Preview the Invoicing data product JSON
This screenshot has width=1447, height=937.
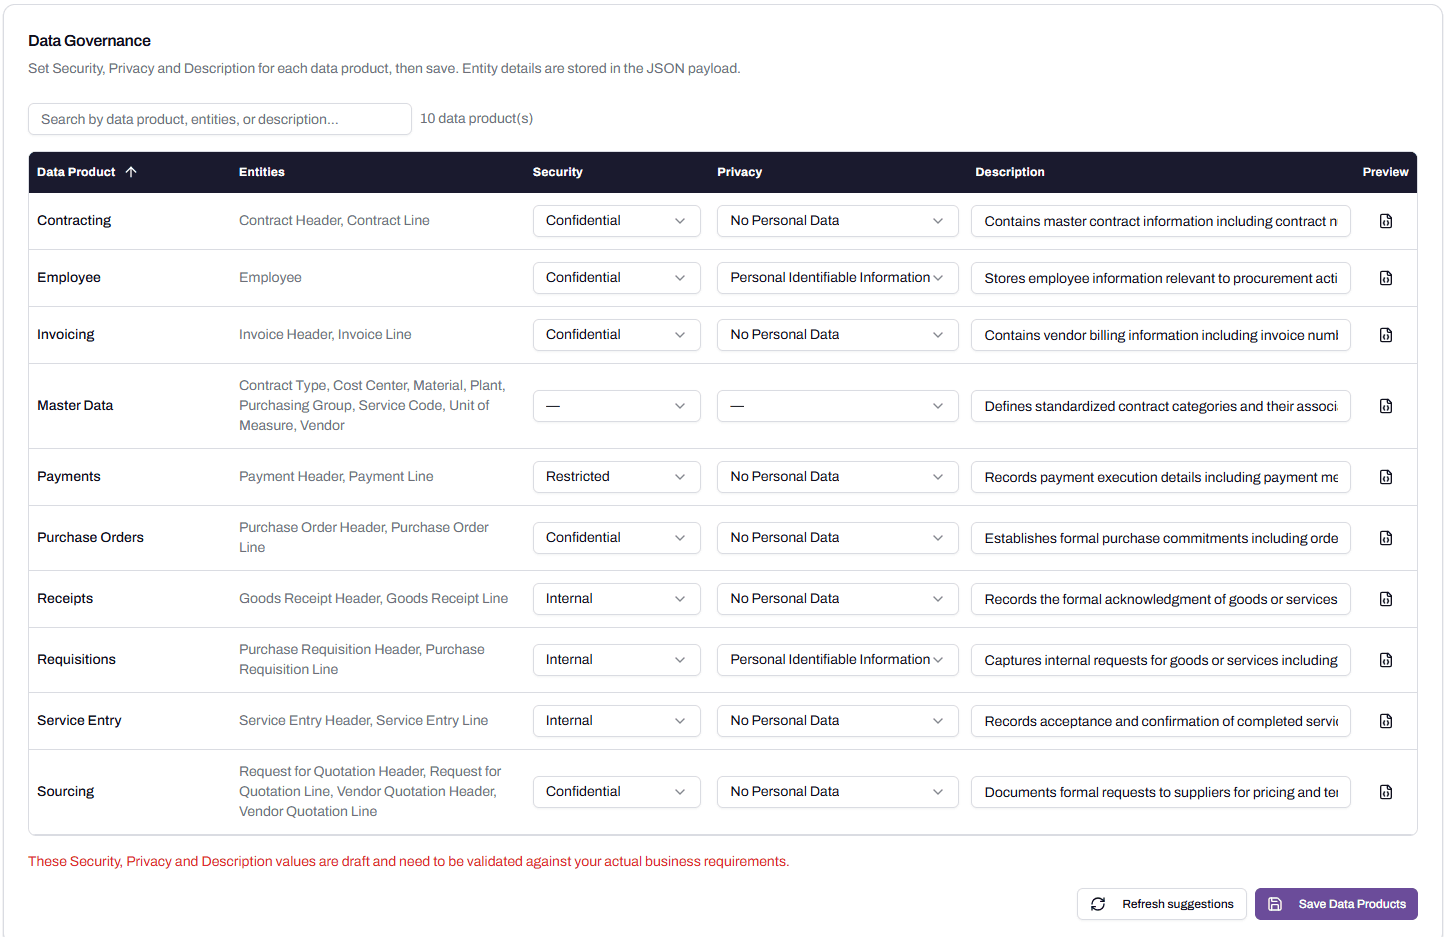pyautogui.click(x=1385, y=335)
